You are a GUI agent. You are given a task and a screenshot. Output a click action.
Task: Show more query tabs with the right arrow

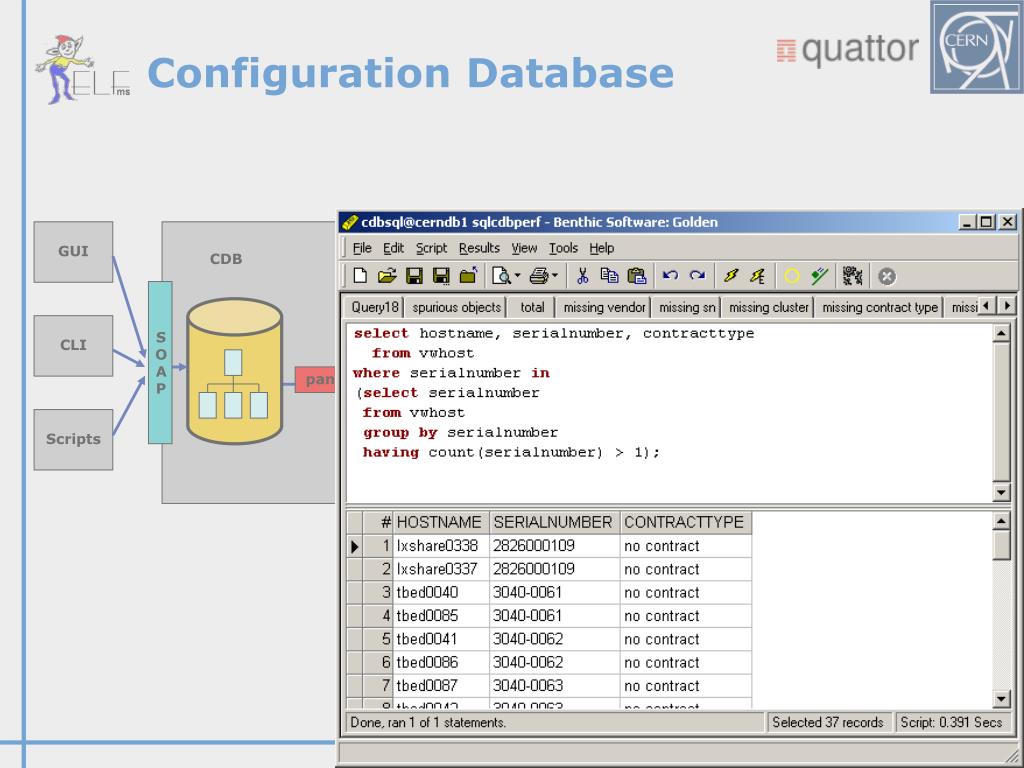click(x=1006, y=306)
